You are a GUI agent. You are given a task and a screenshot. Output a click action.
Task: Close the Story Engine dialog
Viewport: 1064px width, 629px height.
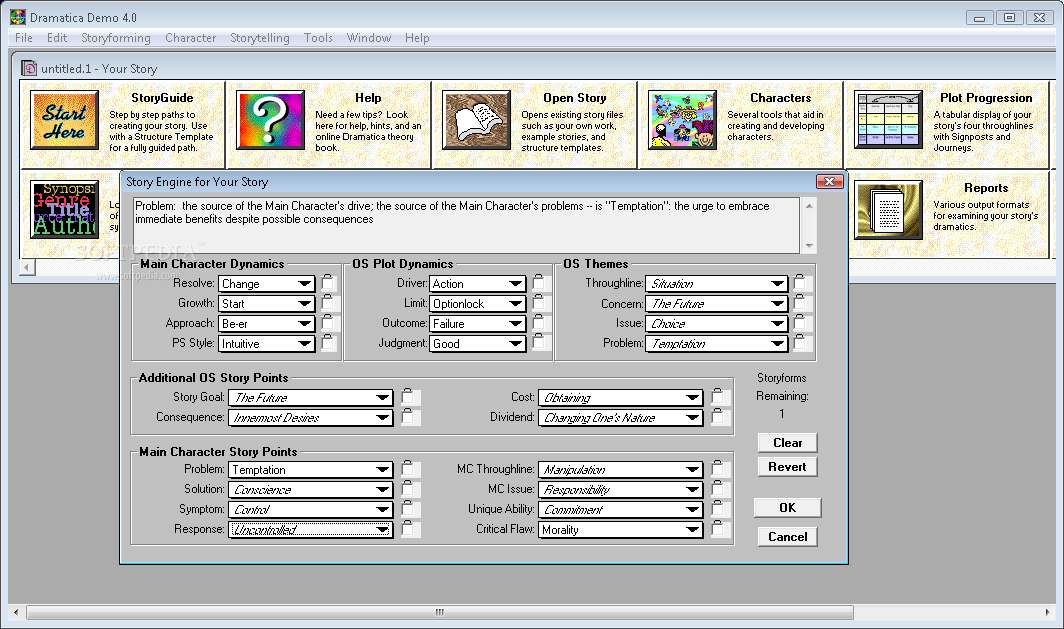click(x=830, y=181)
